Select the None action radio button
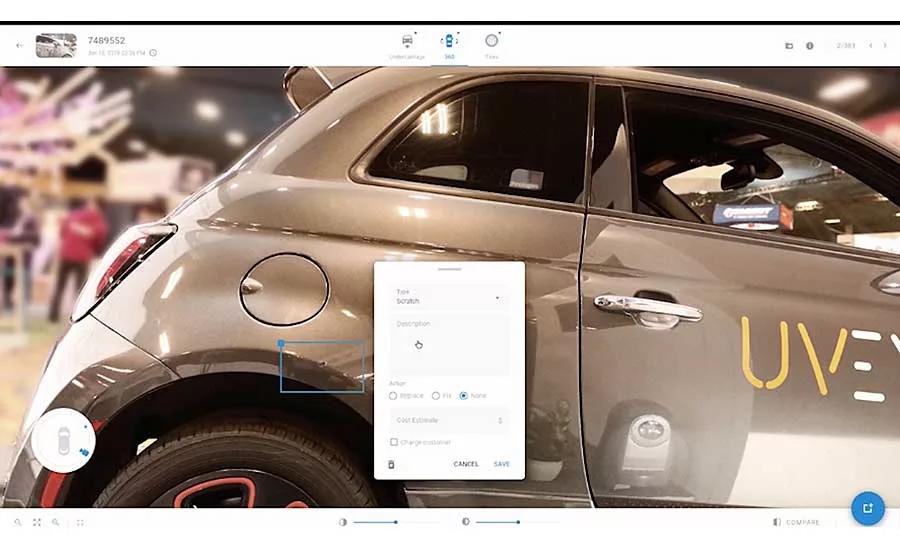 pos(463,396)
